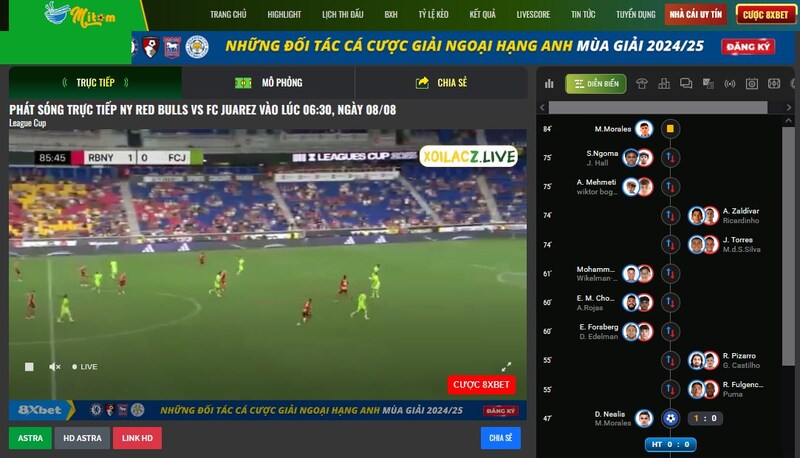
Task: Click the horizontal events scrollbar track
Action: [658, 108]
